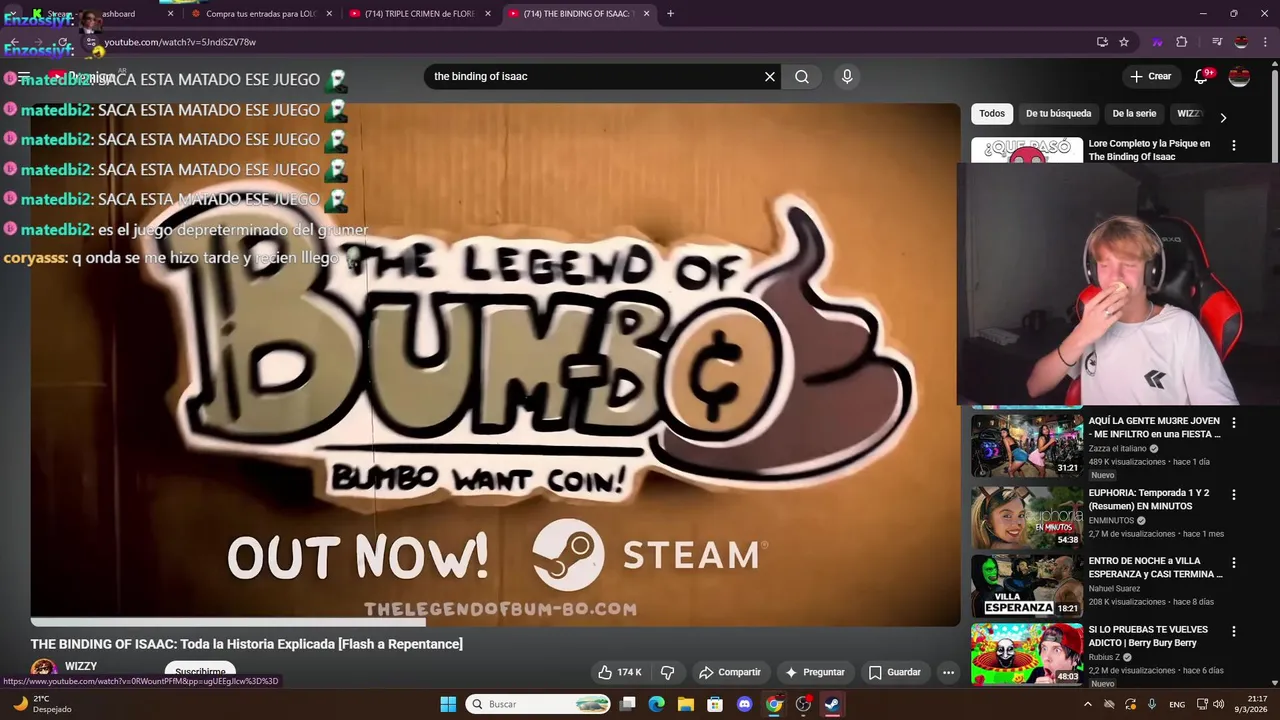Click the YouTube URL address bar
This screenshot has width=1280, height=720.
[590, 42]
